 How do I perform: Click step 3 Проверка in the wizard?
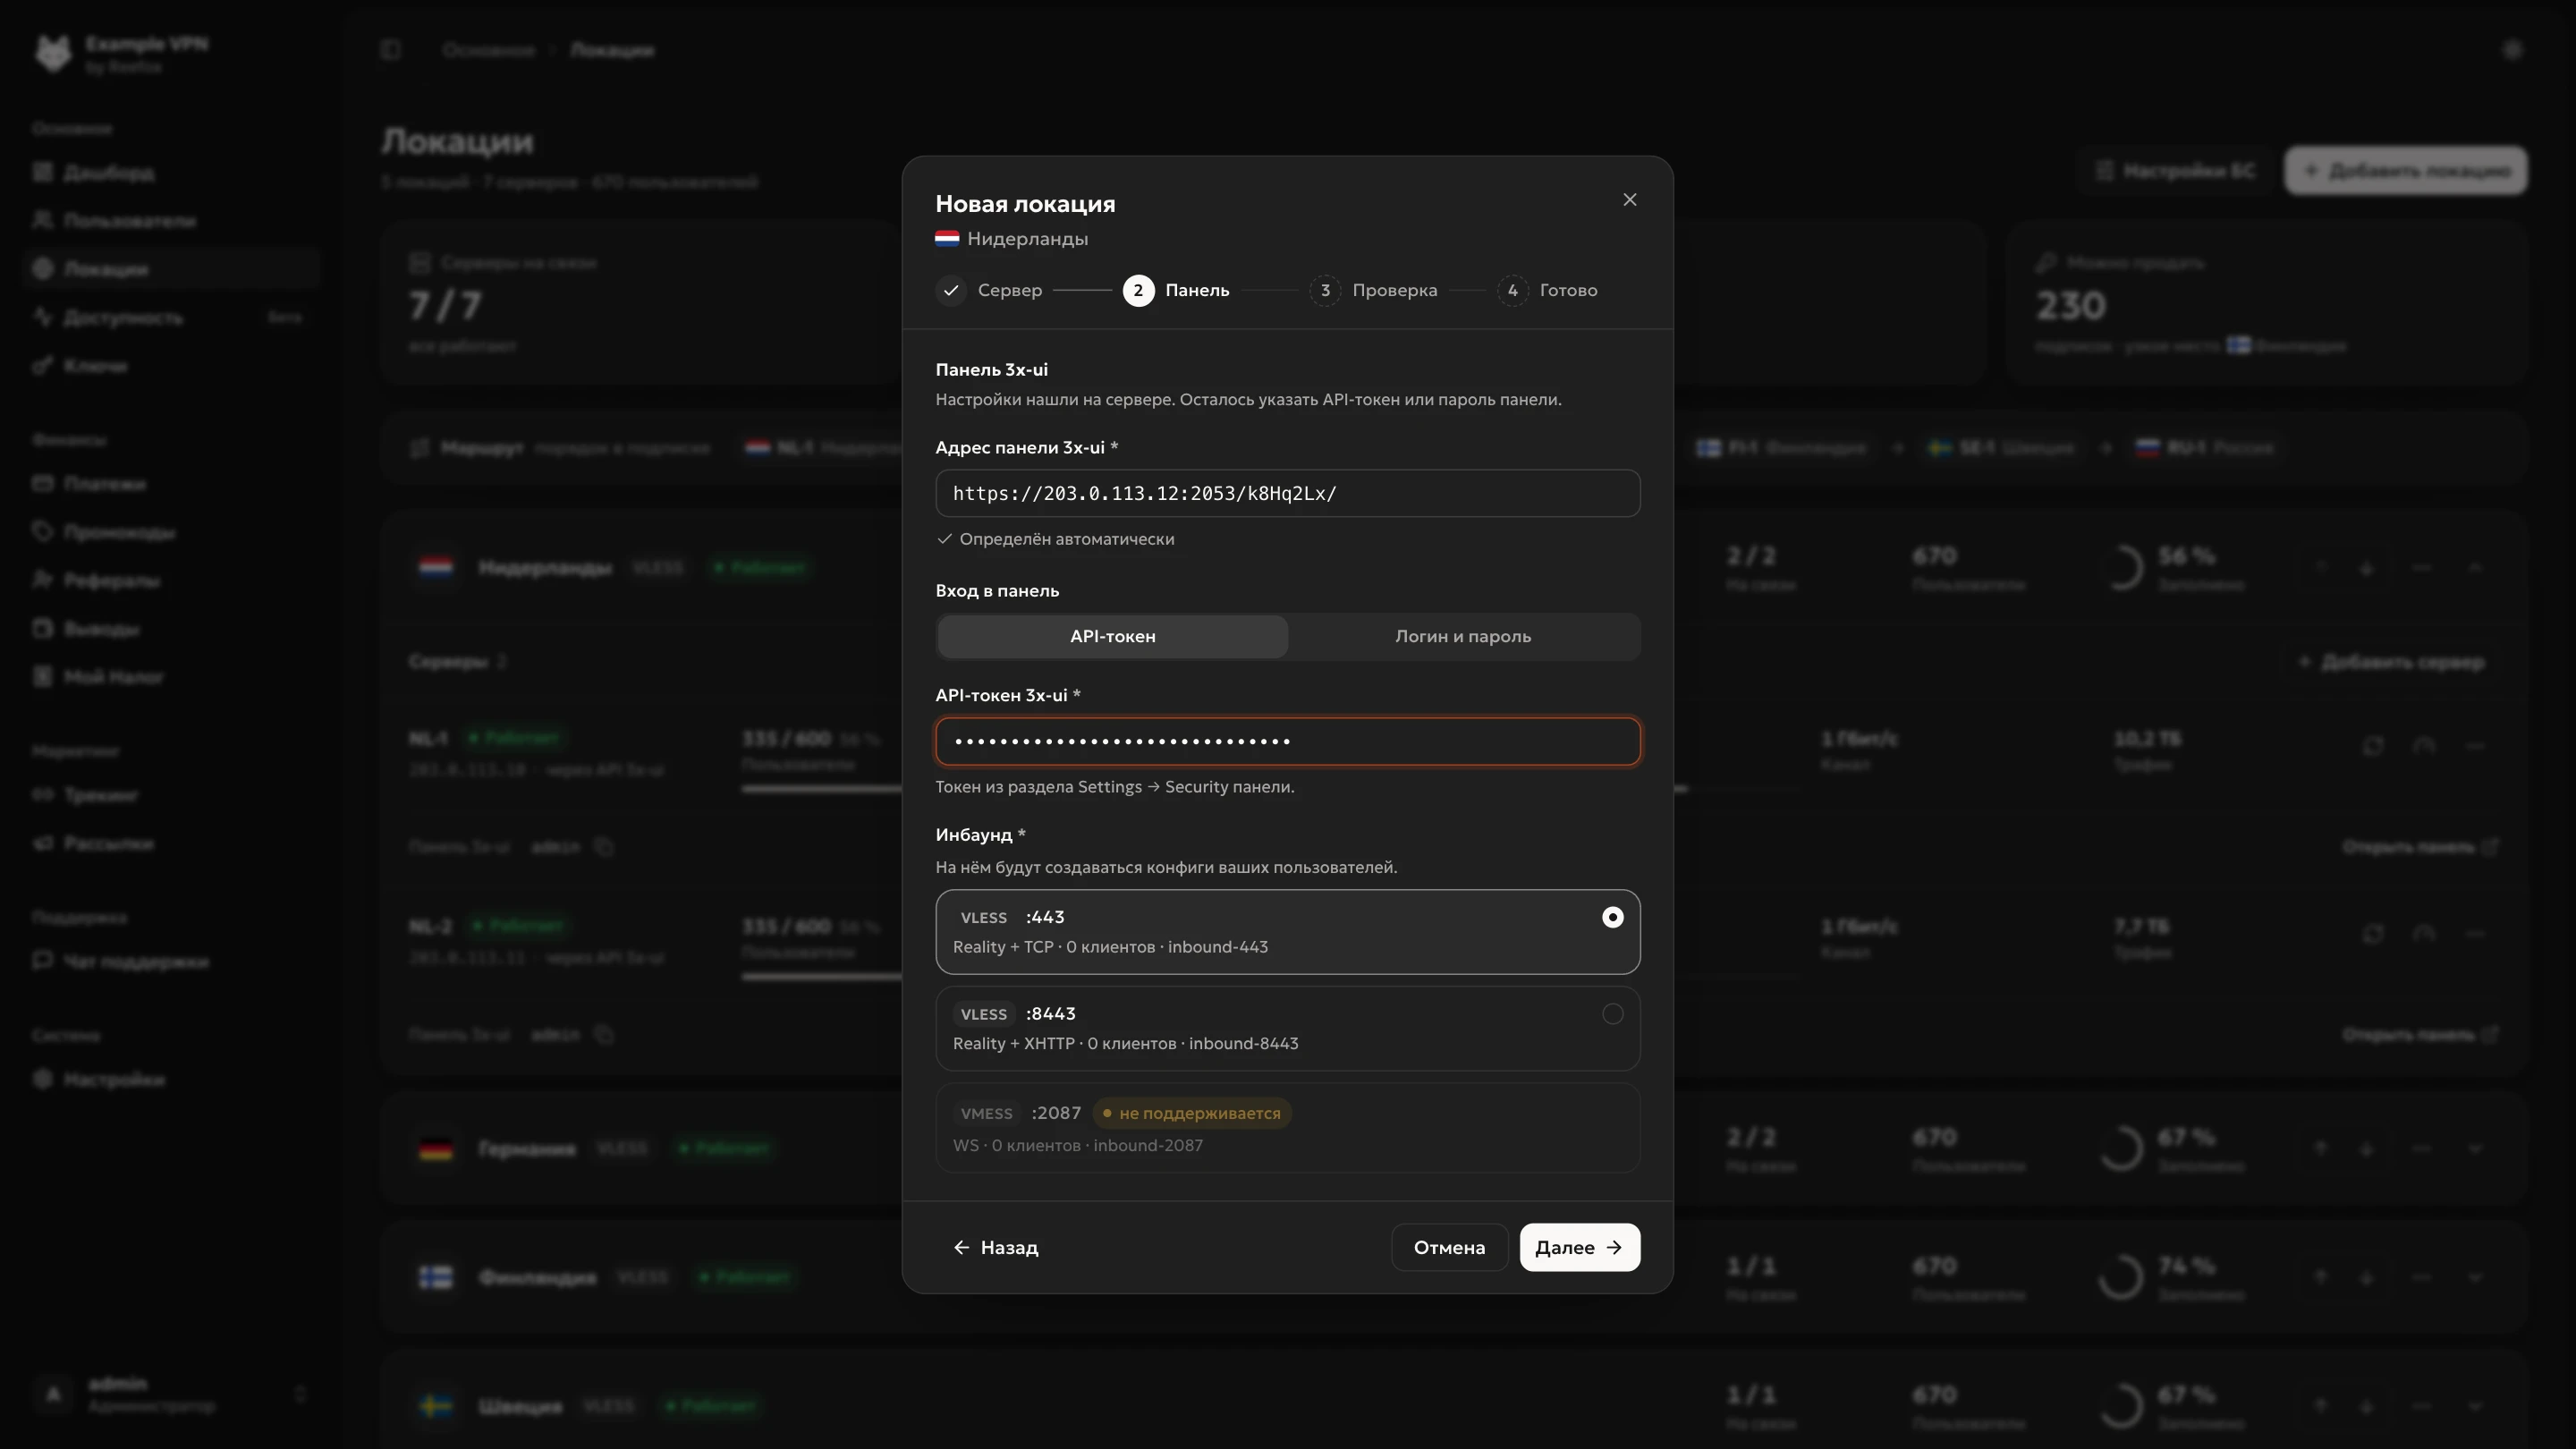pos(1374,290)
